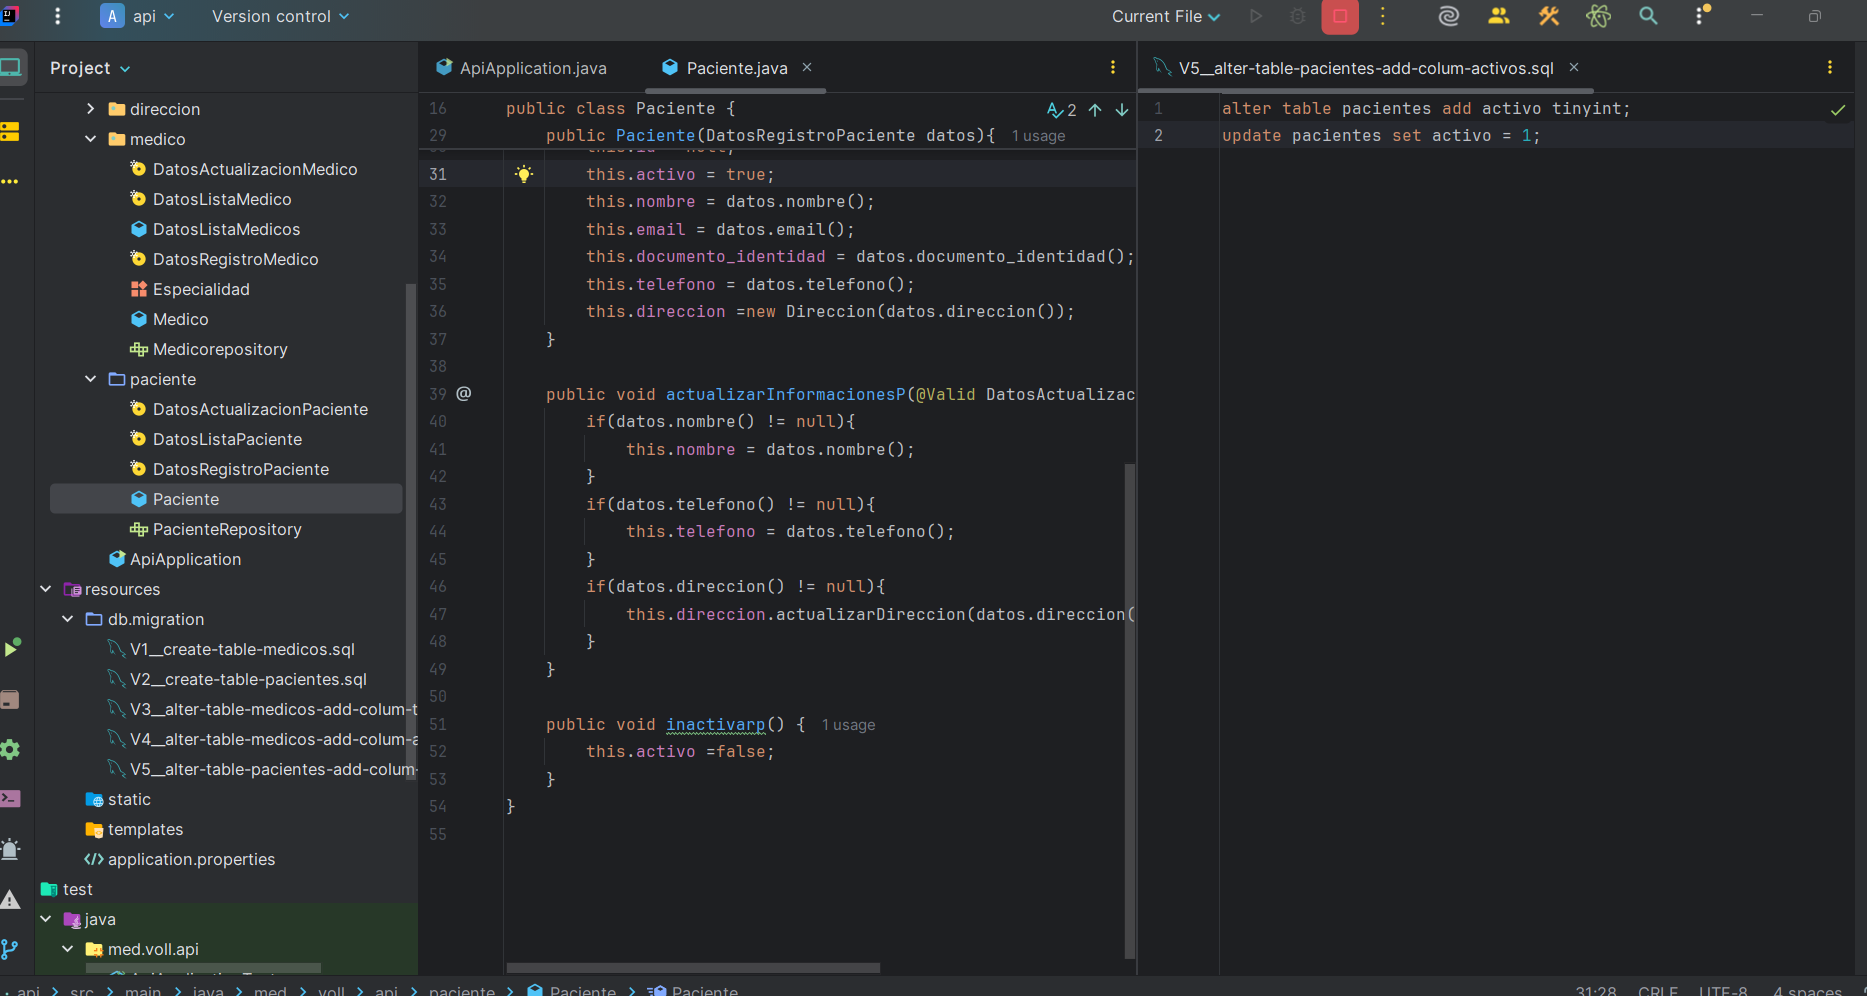Switch to ApiApplication.java tab

(x=521, y=68)
